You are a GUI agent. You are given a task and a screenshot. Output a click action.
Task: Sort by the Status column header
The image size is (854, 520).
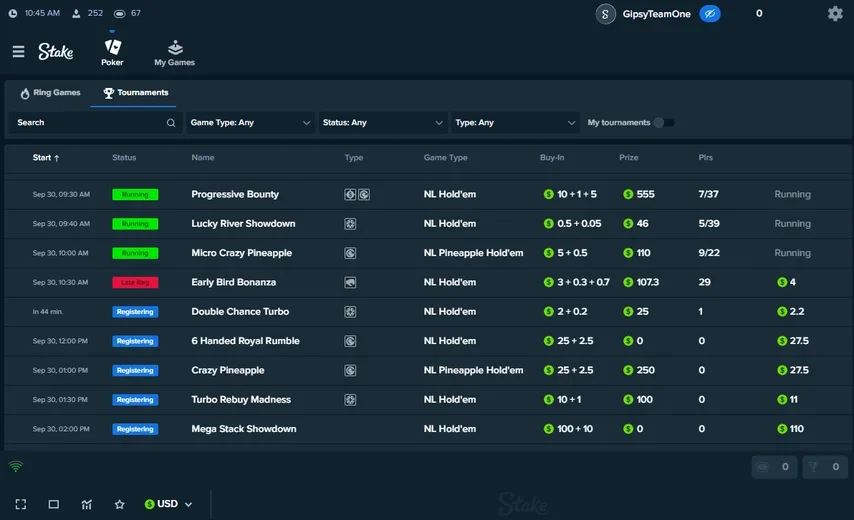click(x=124, y=158)
